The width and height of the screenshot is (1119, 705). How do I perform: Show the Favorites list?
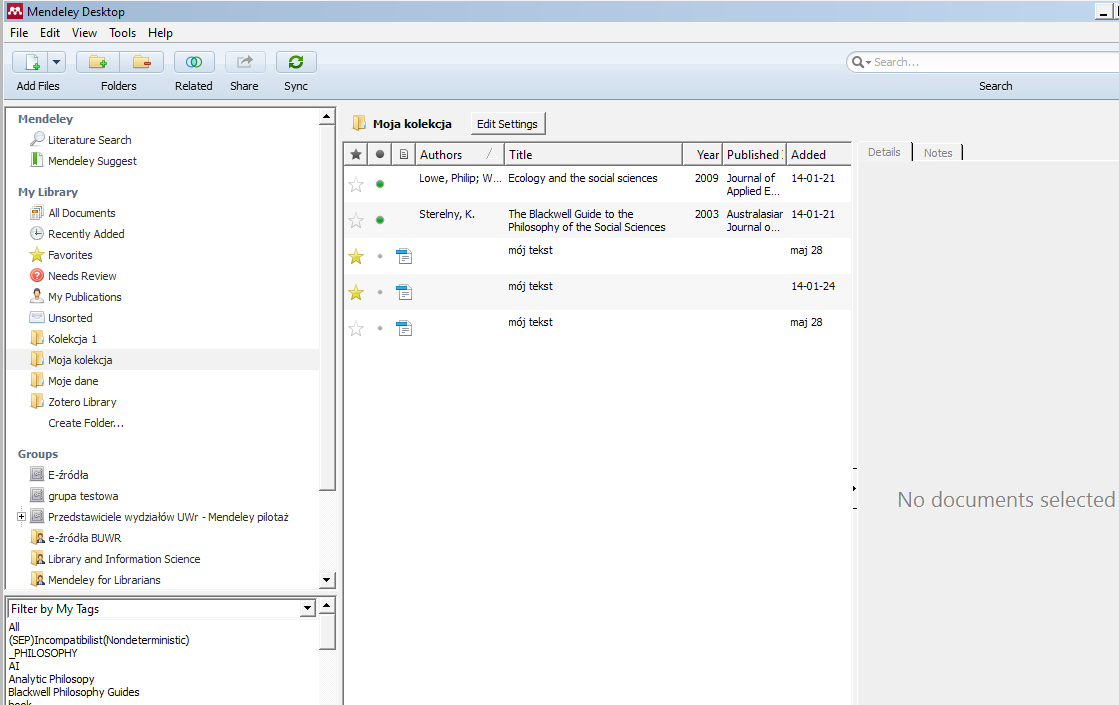[70, 255]
